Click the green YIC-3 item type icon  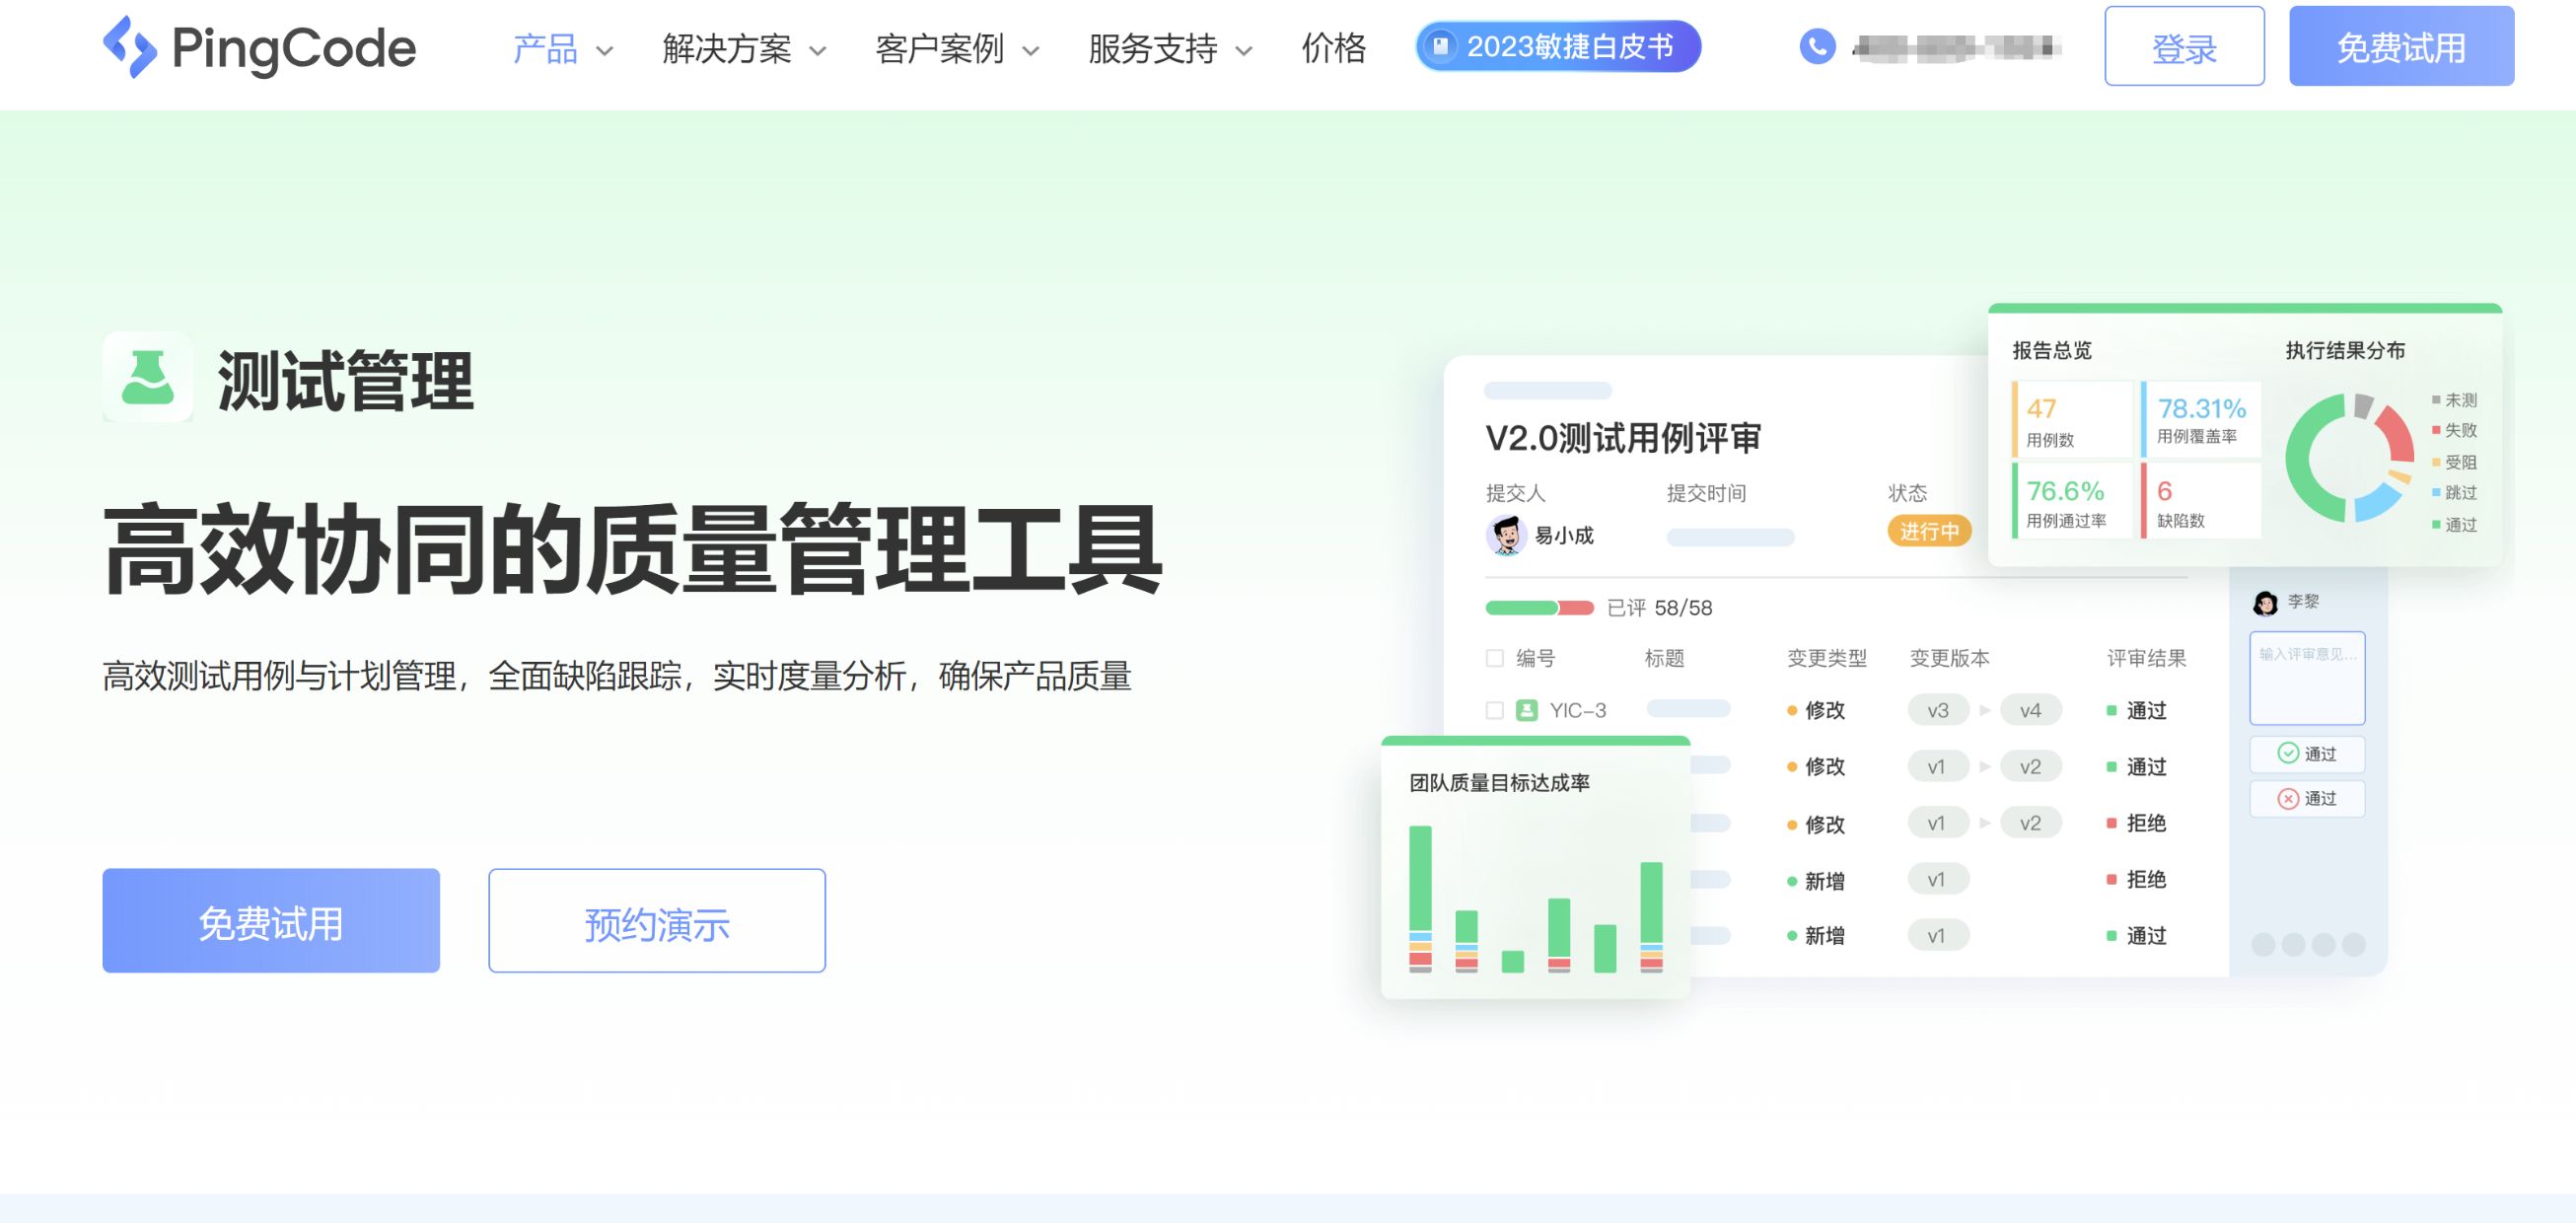(1526, 710)
